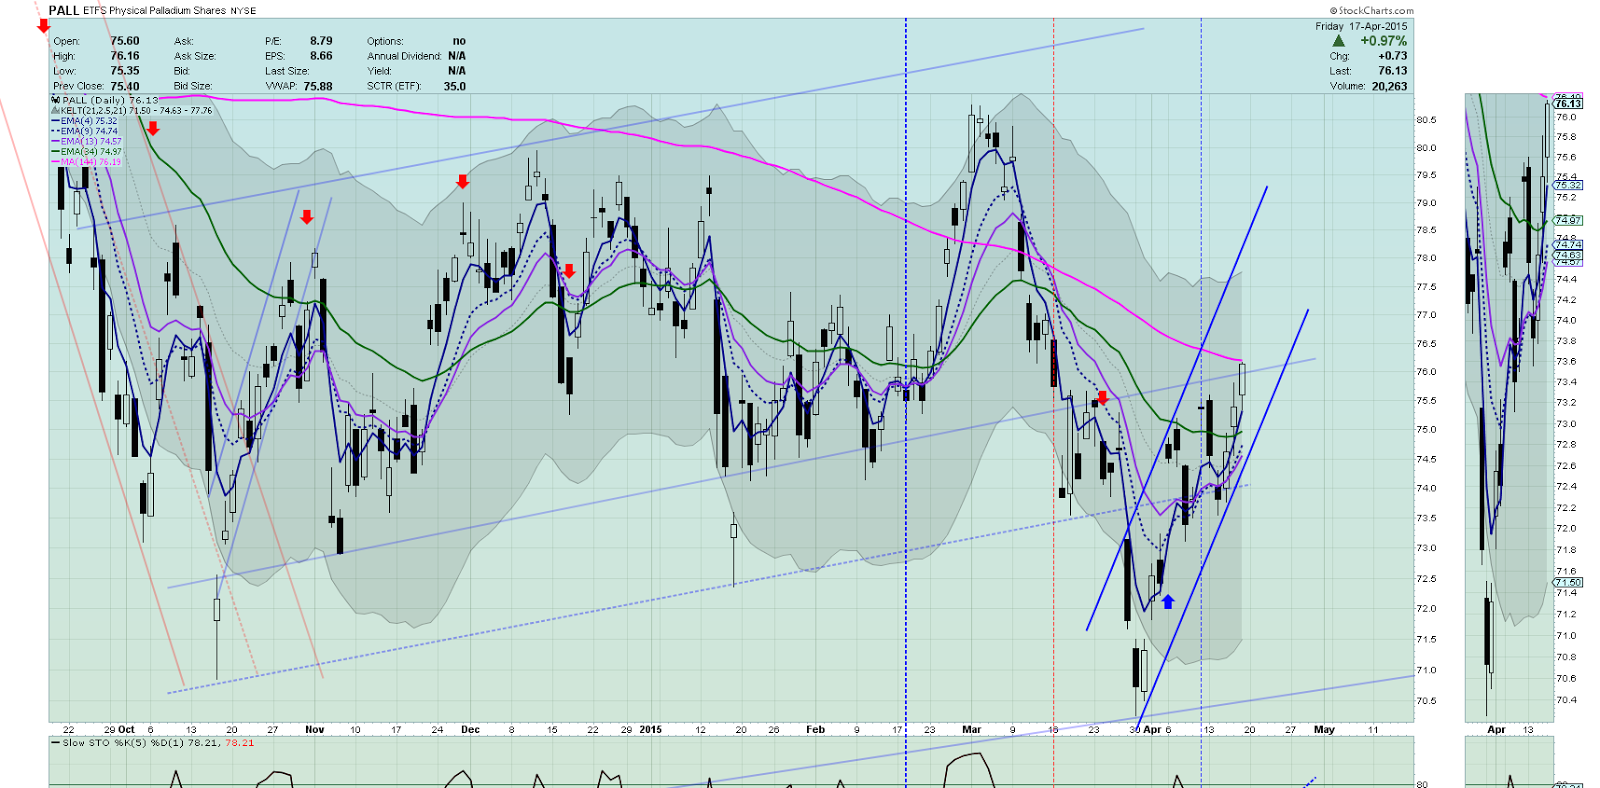Click the 74.97 EMA tag on inset axis

1569,220
